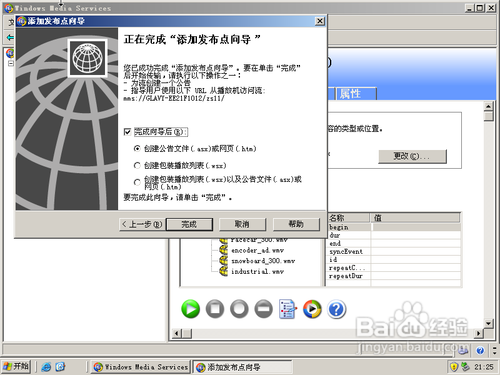The image size is (500, 375).
Task: Select the wsx plus asx announcement radio option
Action: pos(137,182)
